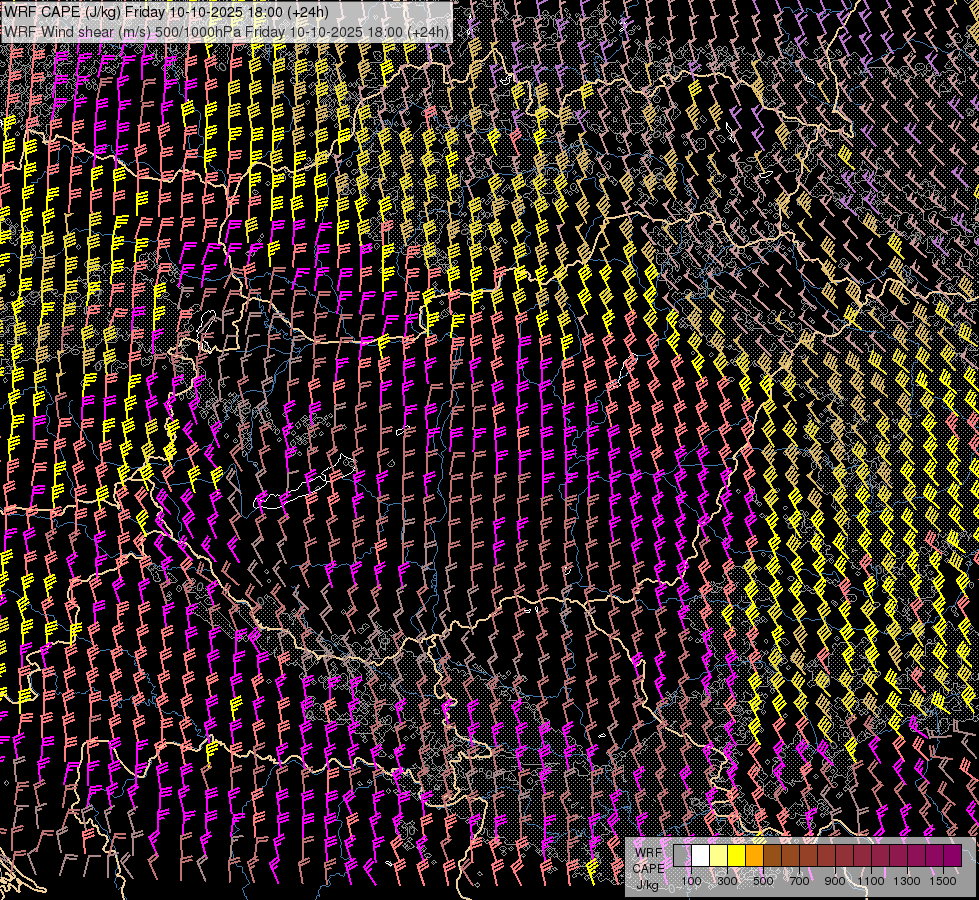
Task: Click the WRF label in the legend
Action: click(x=649, y=853)
